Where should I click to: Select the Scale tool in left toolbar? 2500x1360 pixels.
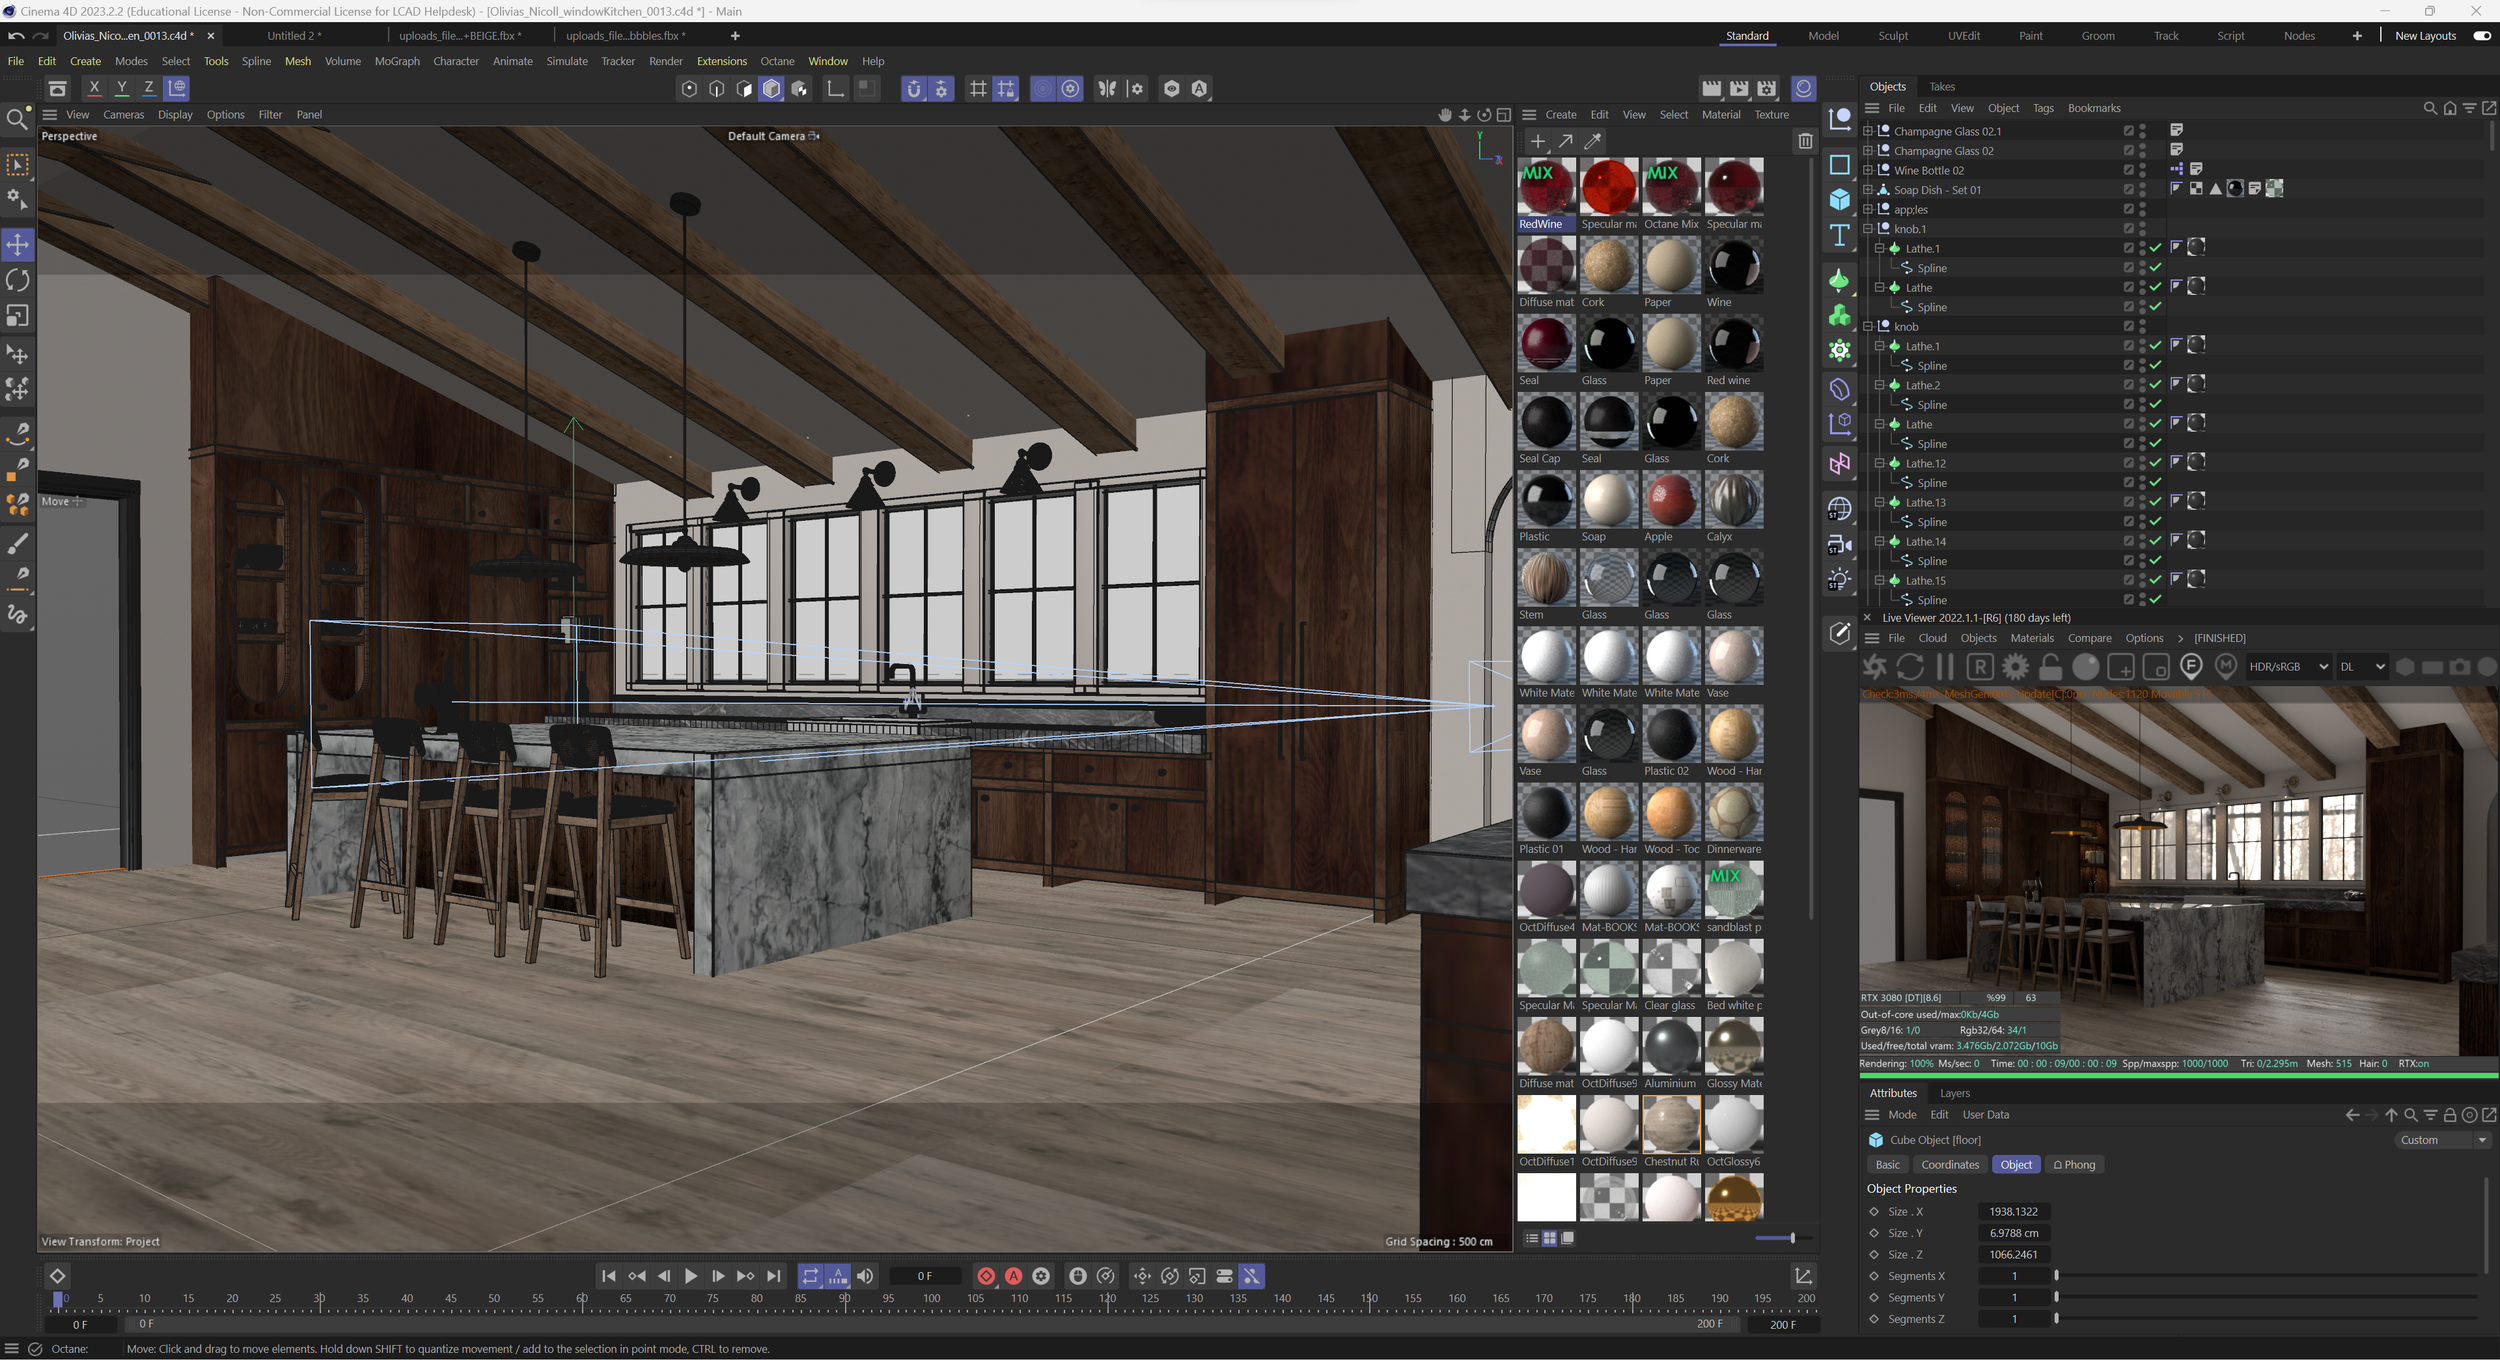pos(18,316)
